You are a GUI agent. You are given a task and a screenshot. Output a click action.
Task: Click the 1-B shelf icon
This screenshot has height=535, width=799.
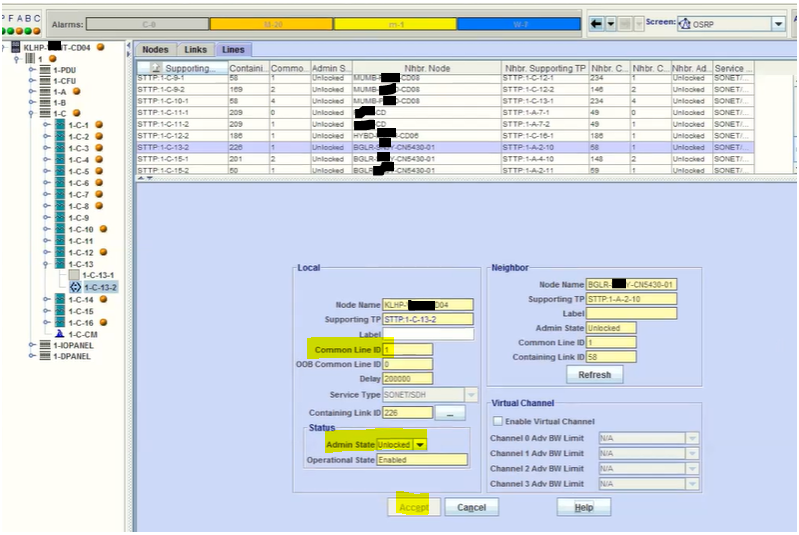point(45,102)
